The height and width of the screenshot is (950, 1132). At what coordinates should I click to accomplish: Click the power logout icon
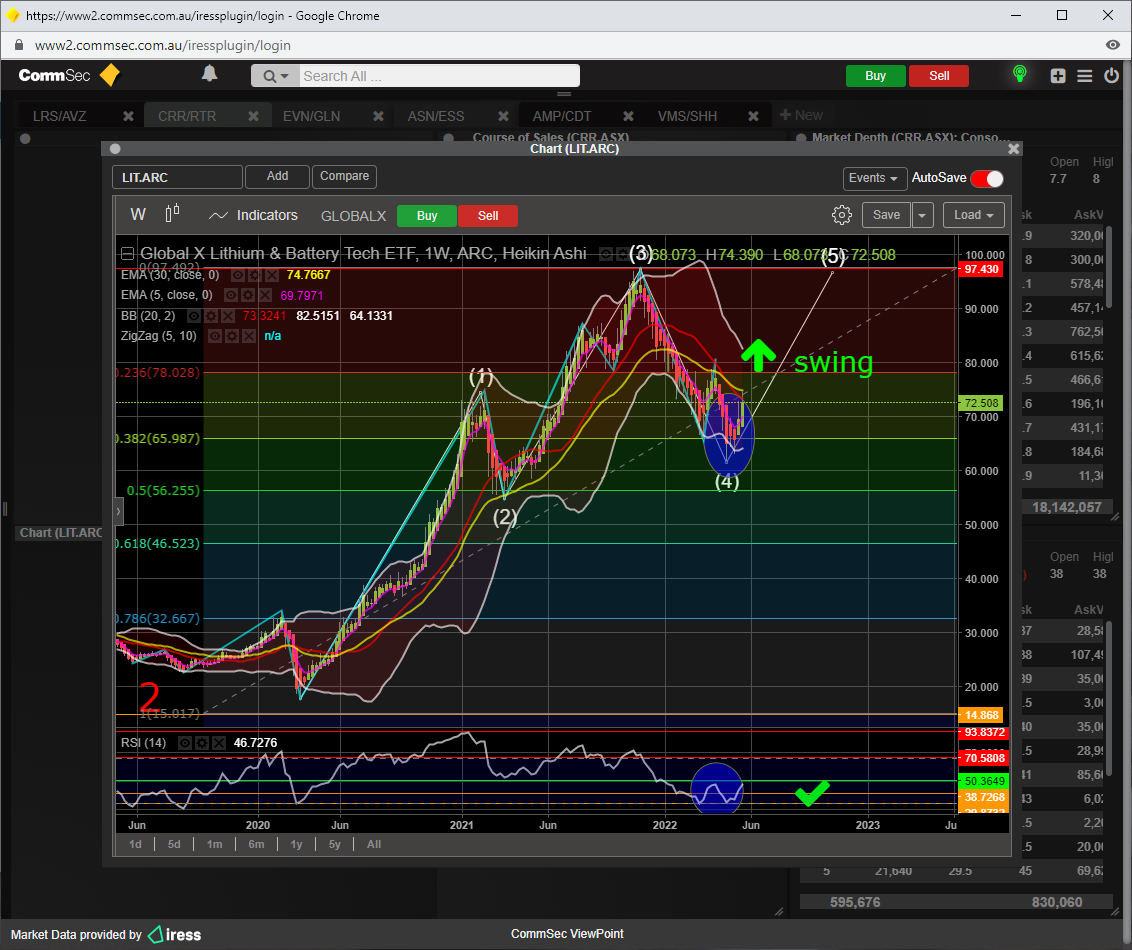pos(1111,76)
